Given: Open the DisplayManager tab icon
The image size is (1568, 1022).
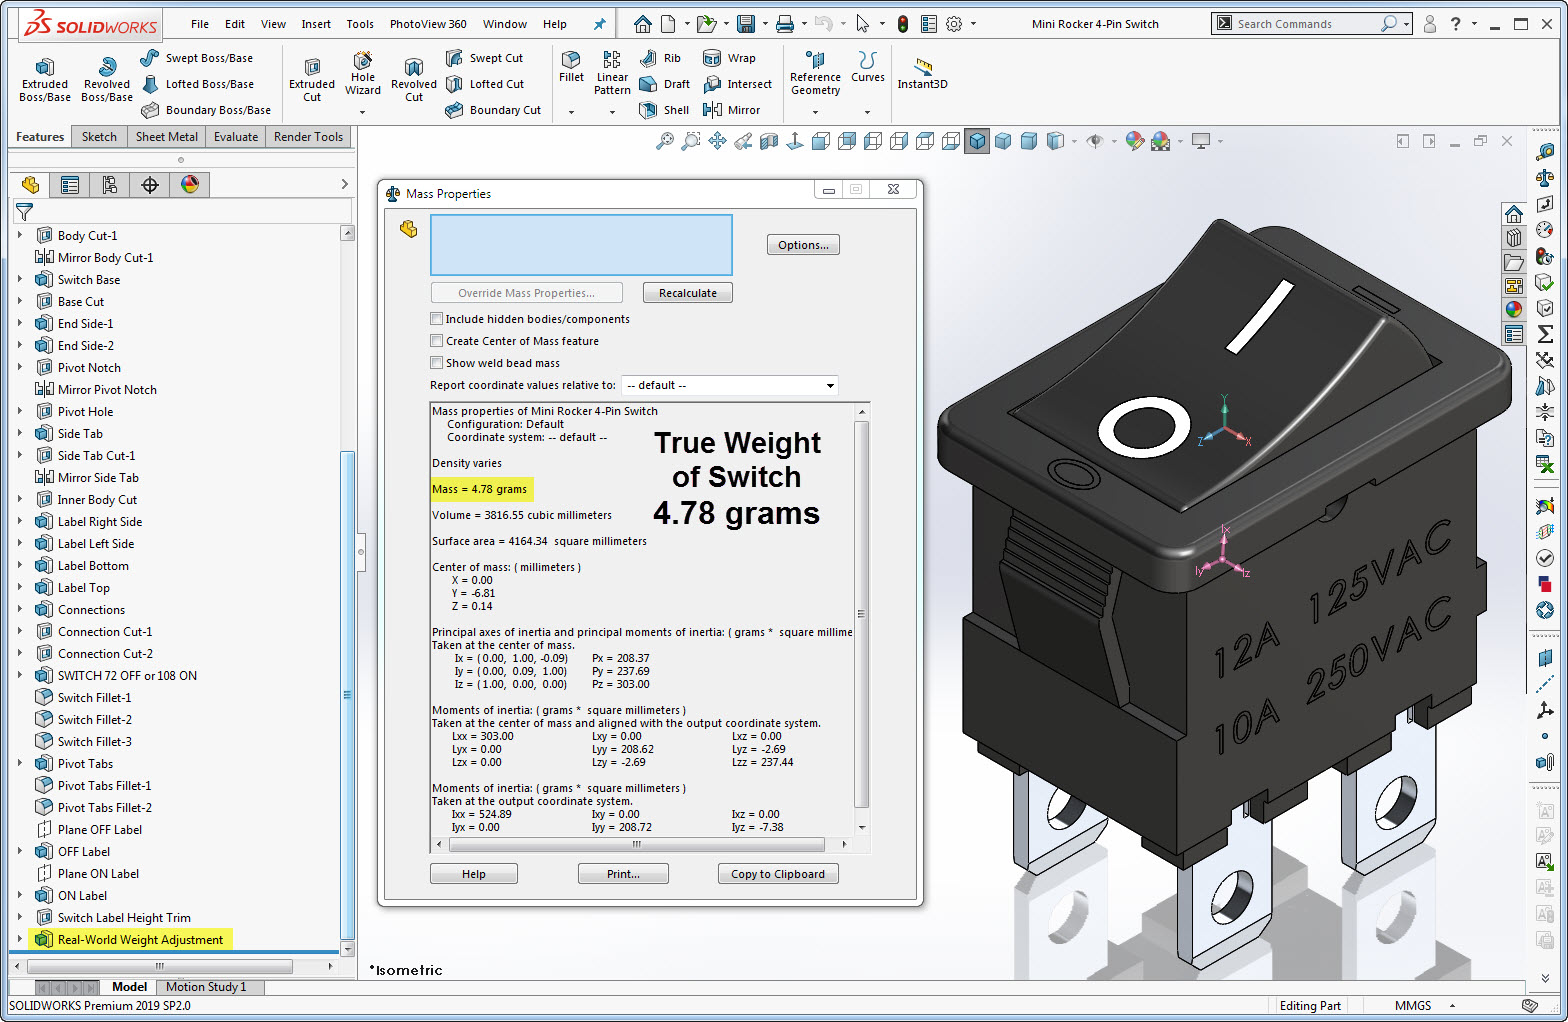Looking at the screenshot, I should click(x=190, y=185).
